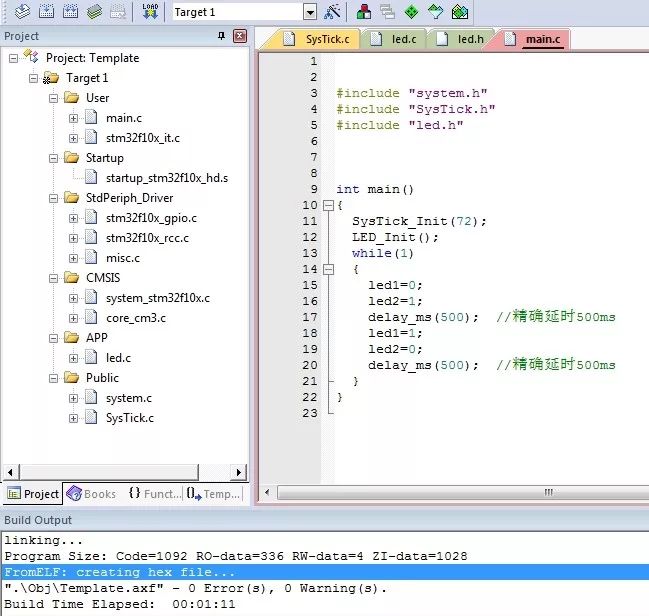
Task: Select core_cm3.c in project tree
Action: point(136,318)
